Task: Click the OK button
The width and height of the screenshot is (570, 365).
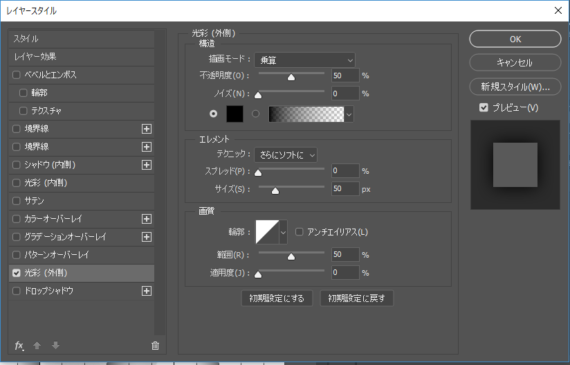Action: pos(515,39)
